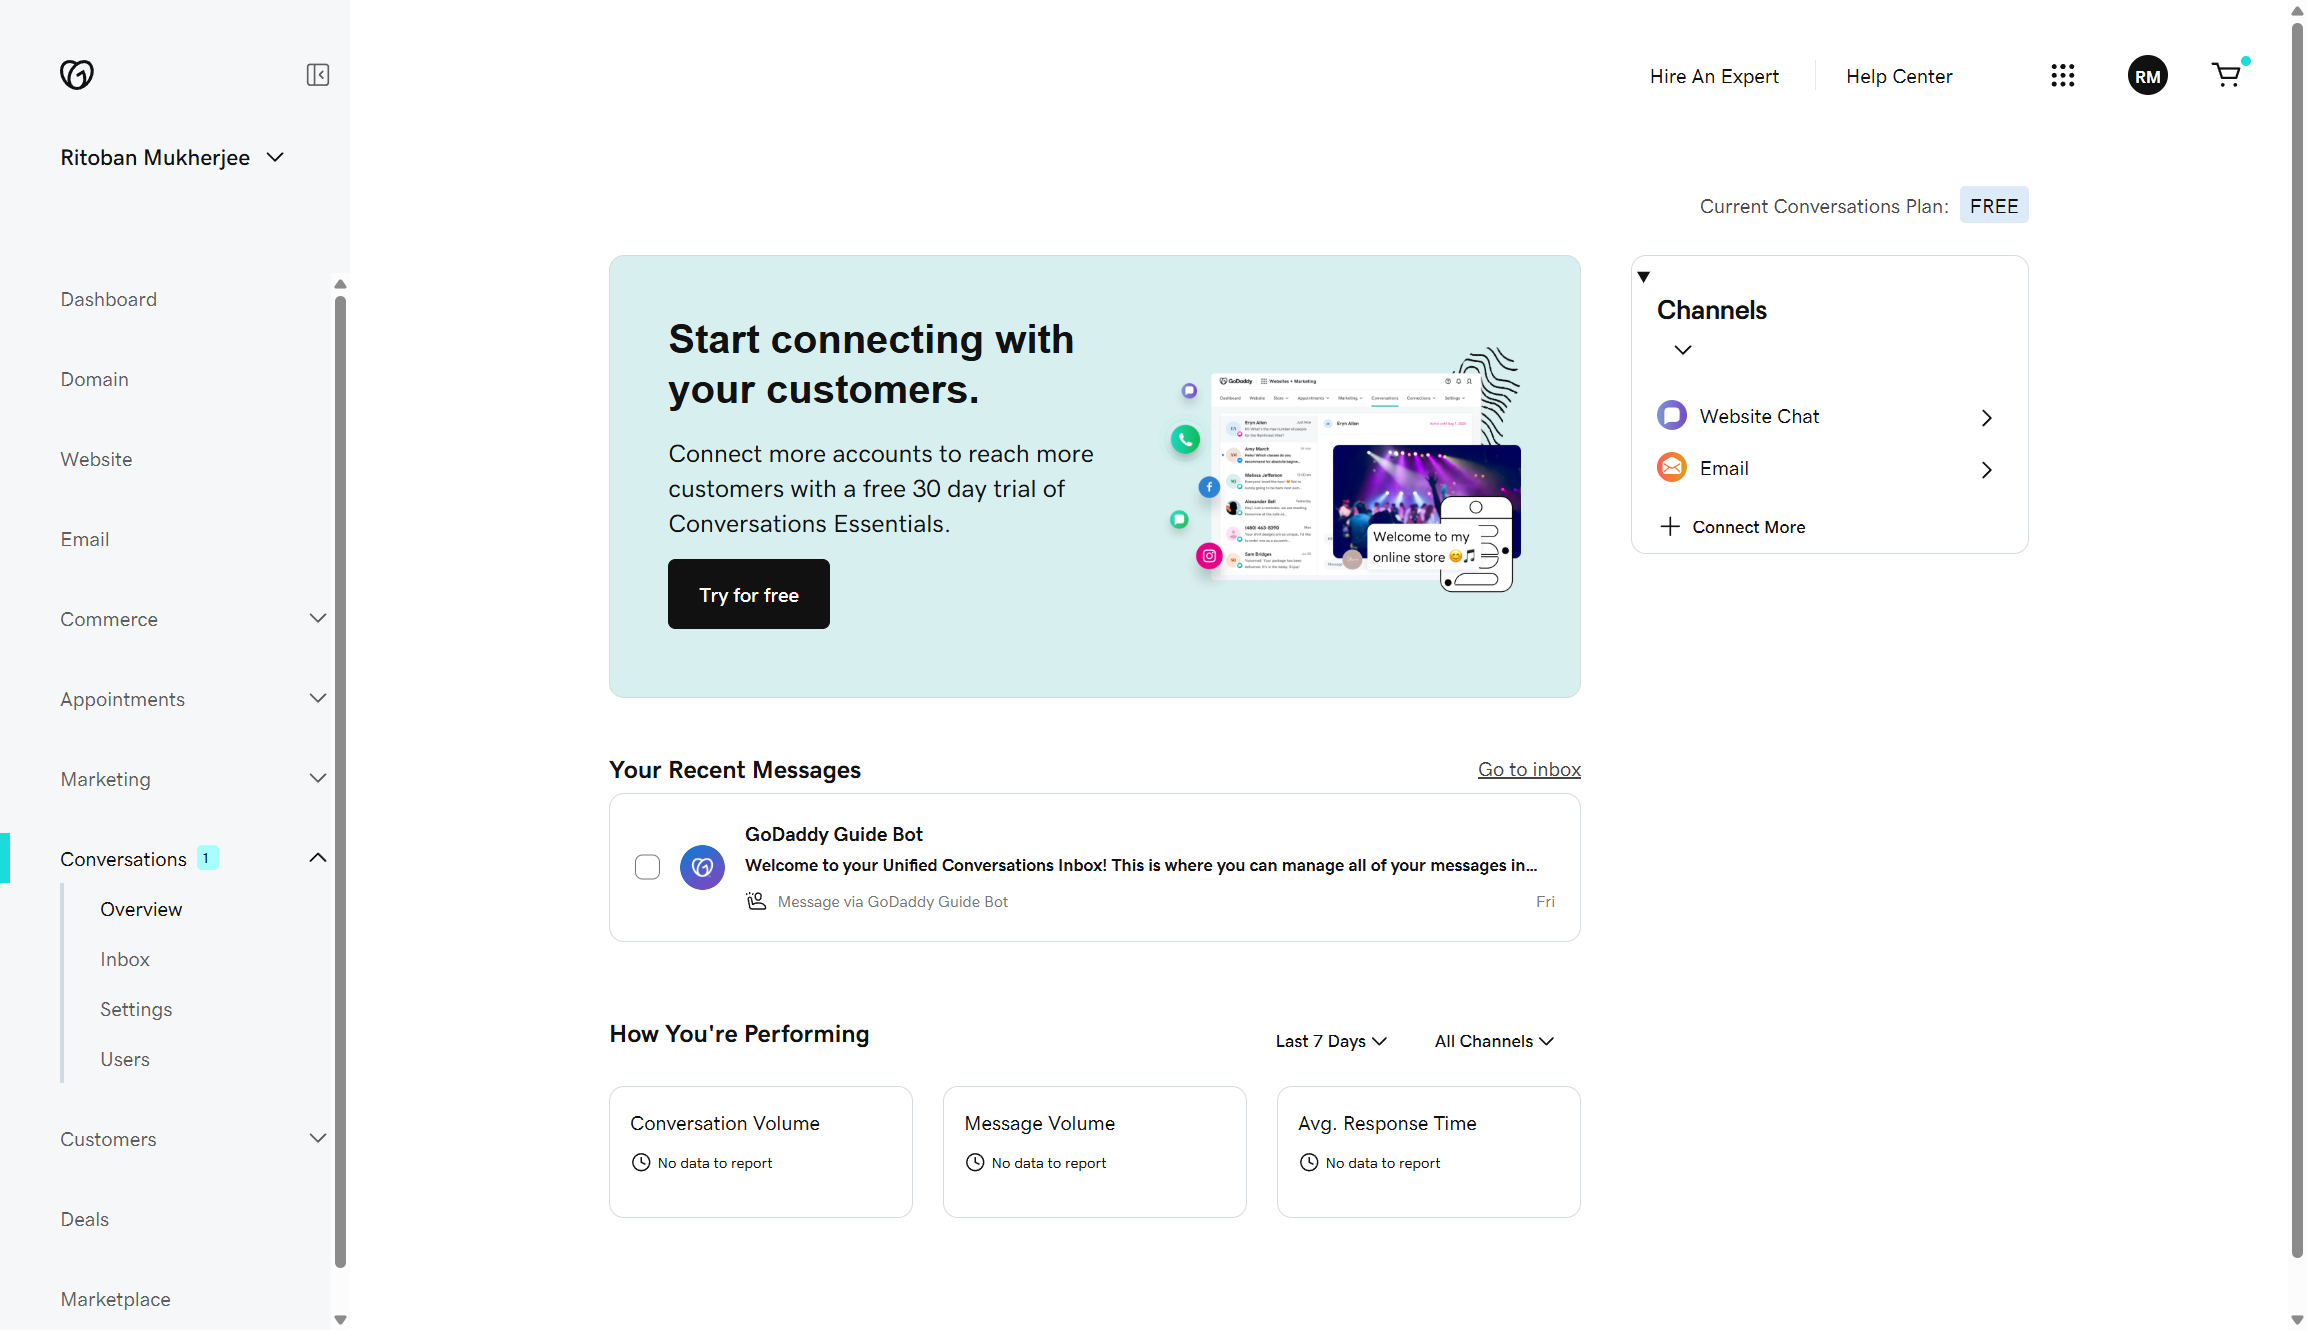Click the clock icon in Avg. Response Time

tap(1307, 1162)
